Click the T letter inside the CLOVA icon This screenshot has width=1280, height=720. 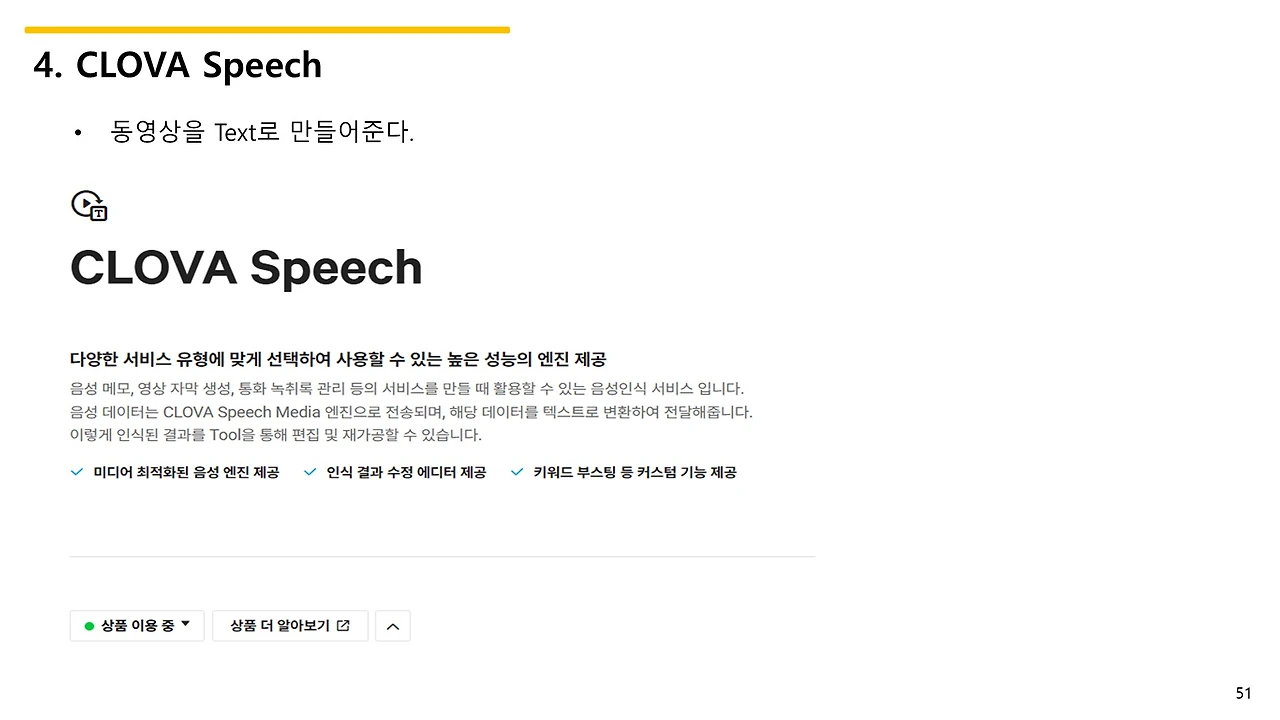[x=98, y=213]
